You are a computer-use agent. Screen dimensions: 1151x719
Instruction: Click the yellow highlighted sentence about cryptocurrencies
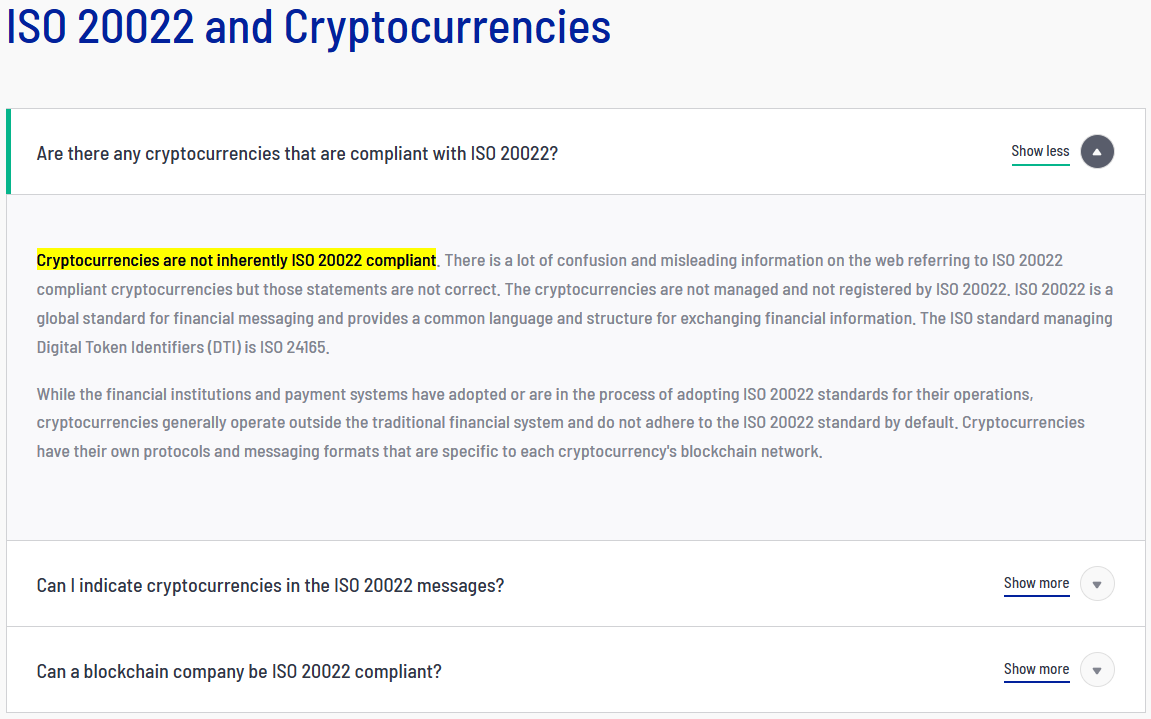236,261
